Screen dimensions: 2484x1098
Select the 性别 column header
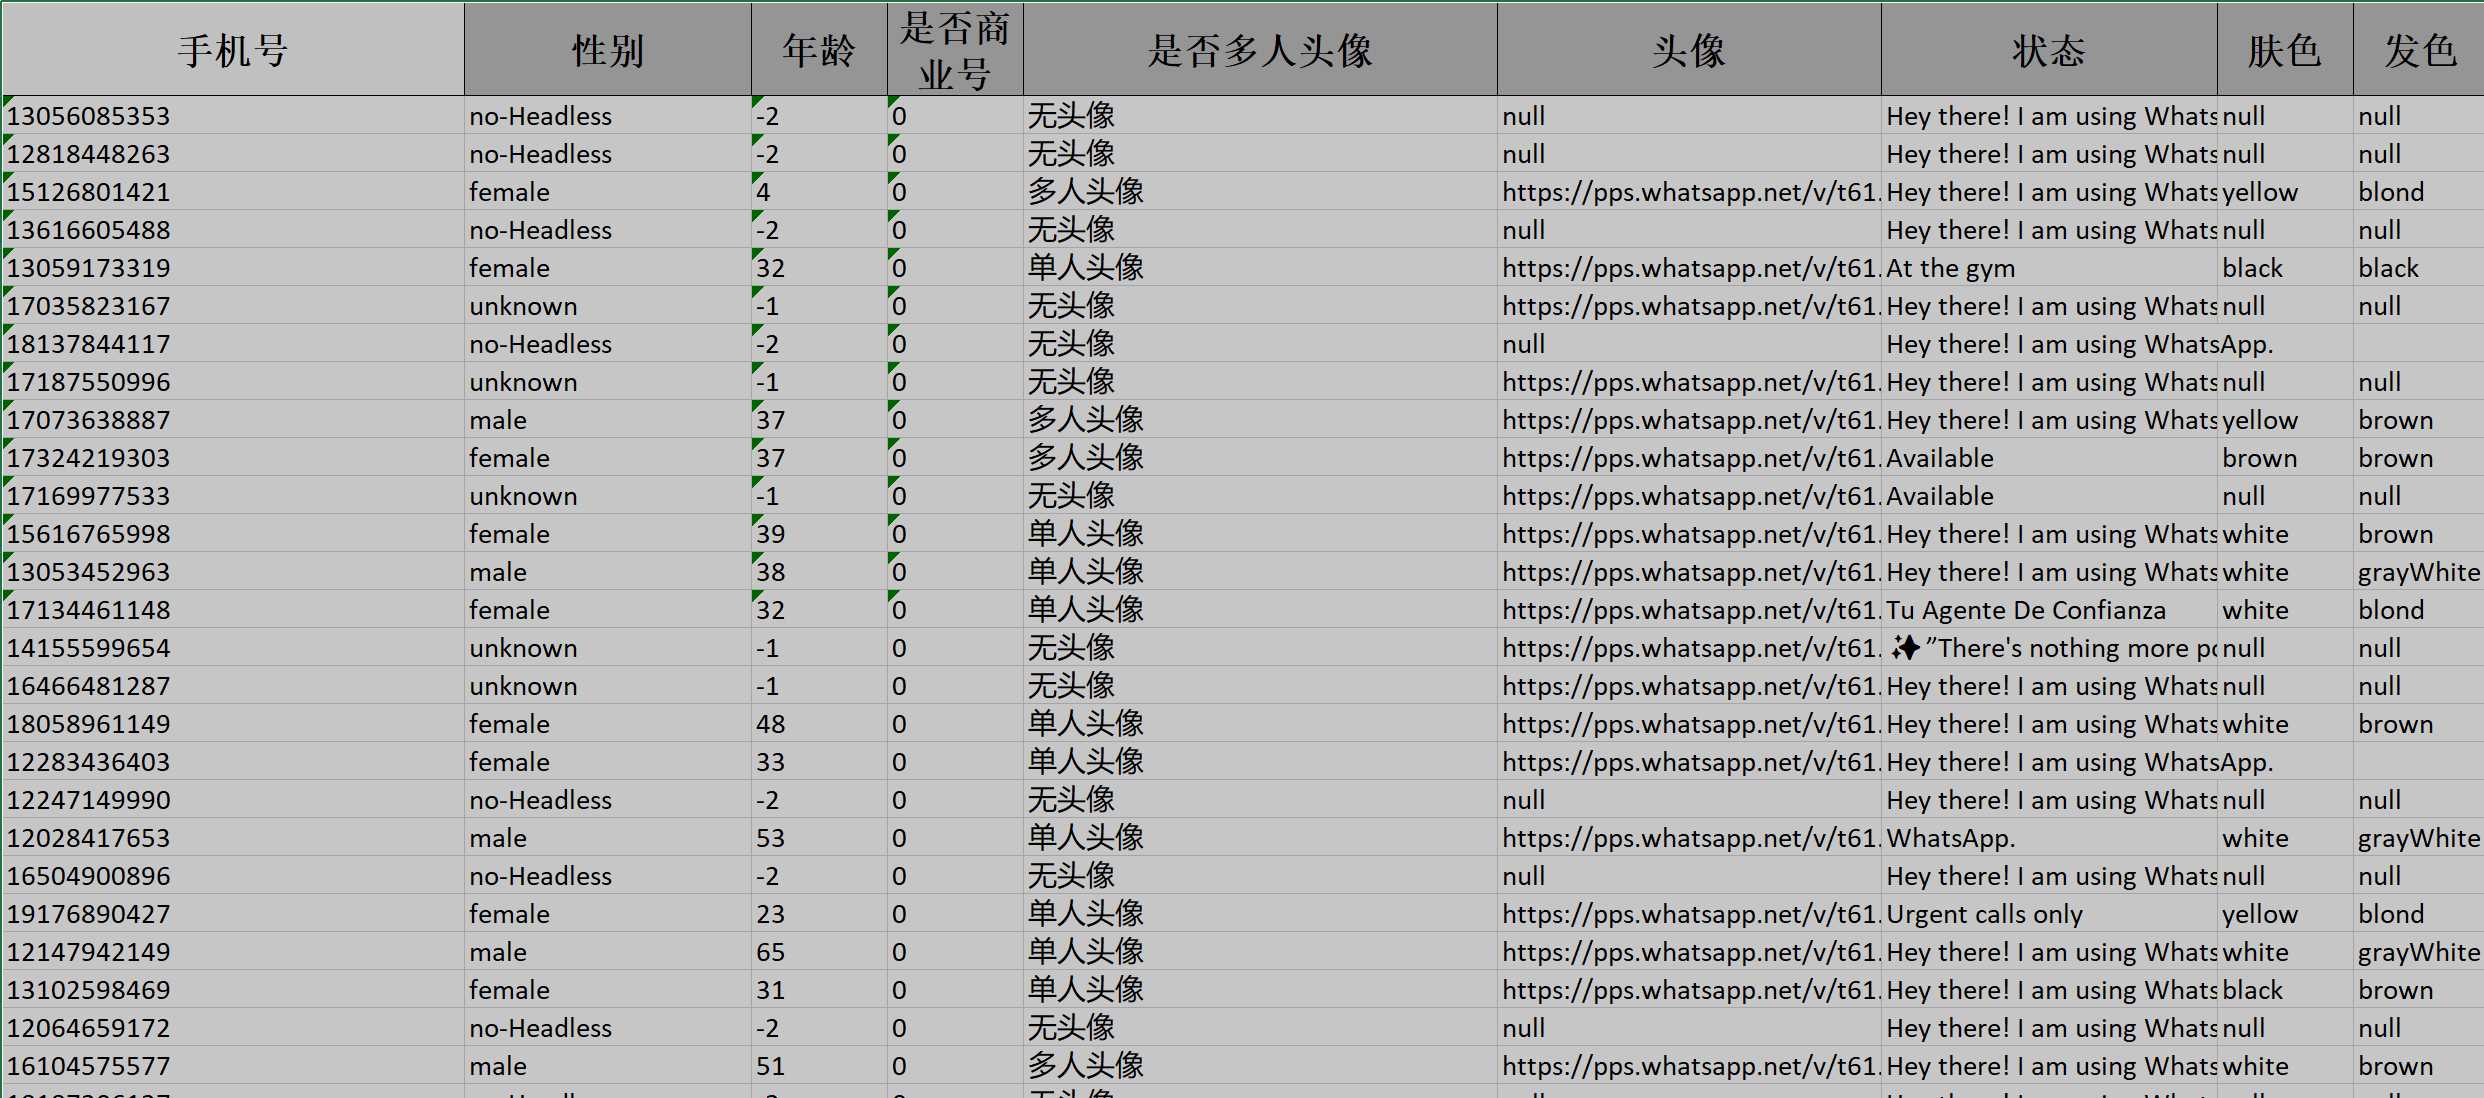pyautogui.click(x=608, y=50)
